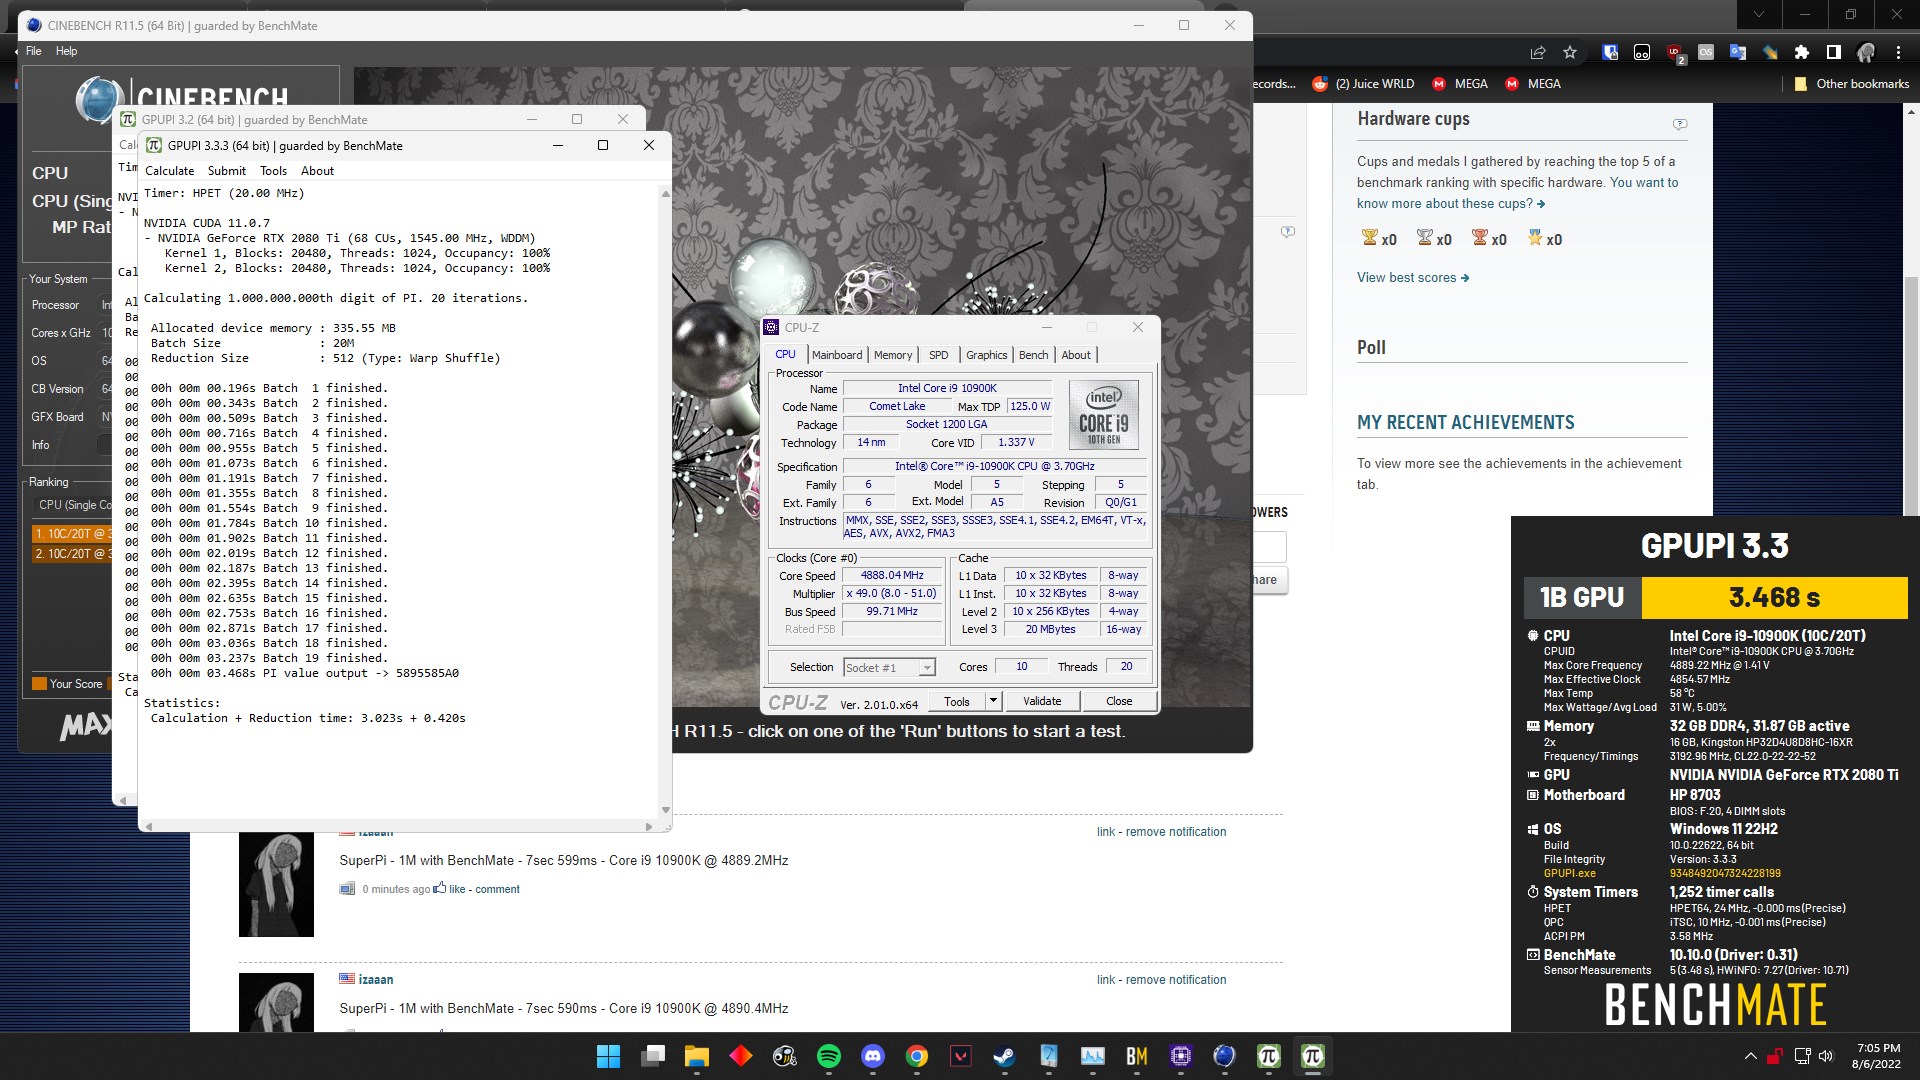
Task: Open Cinebench taskbar icon
Action: (1225, 1056)
